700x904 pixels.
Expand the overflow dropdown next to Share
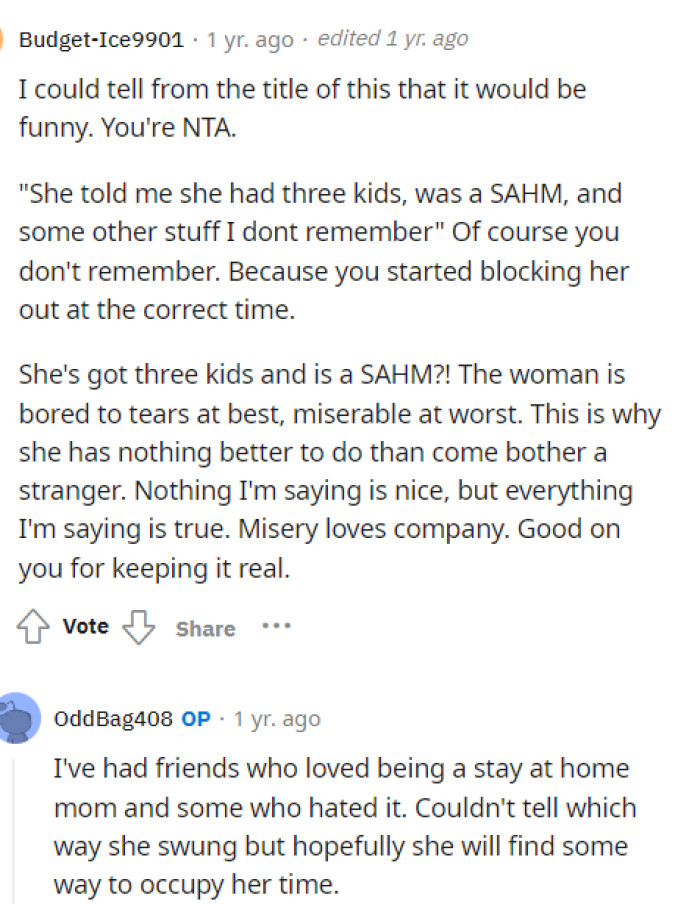(x=277, y=627)
